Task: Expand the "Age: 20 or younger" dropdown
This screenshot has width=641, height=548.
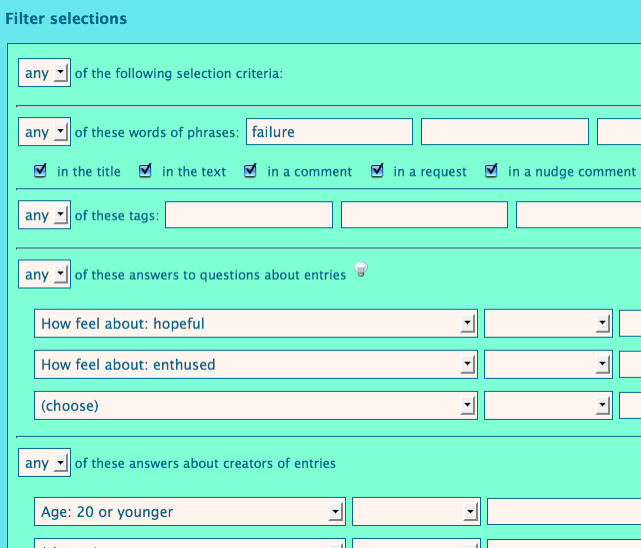Action: coord(190,511)
